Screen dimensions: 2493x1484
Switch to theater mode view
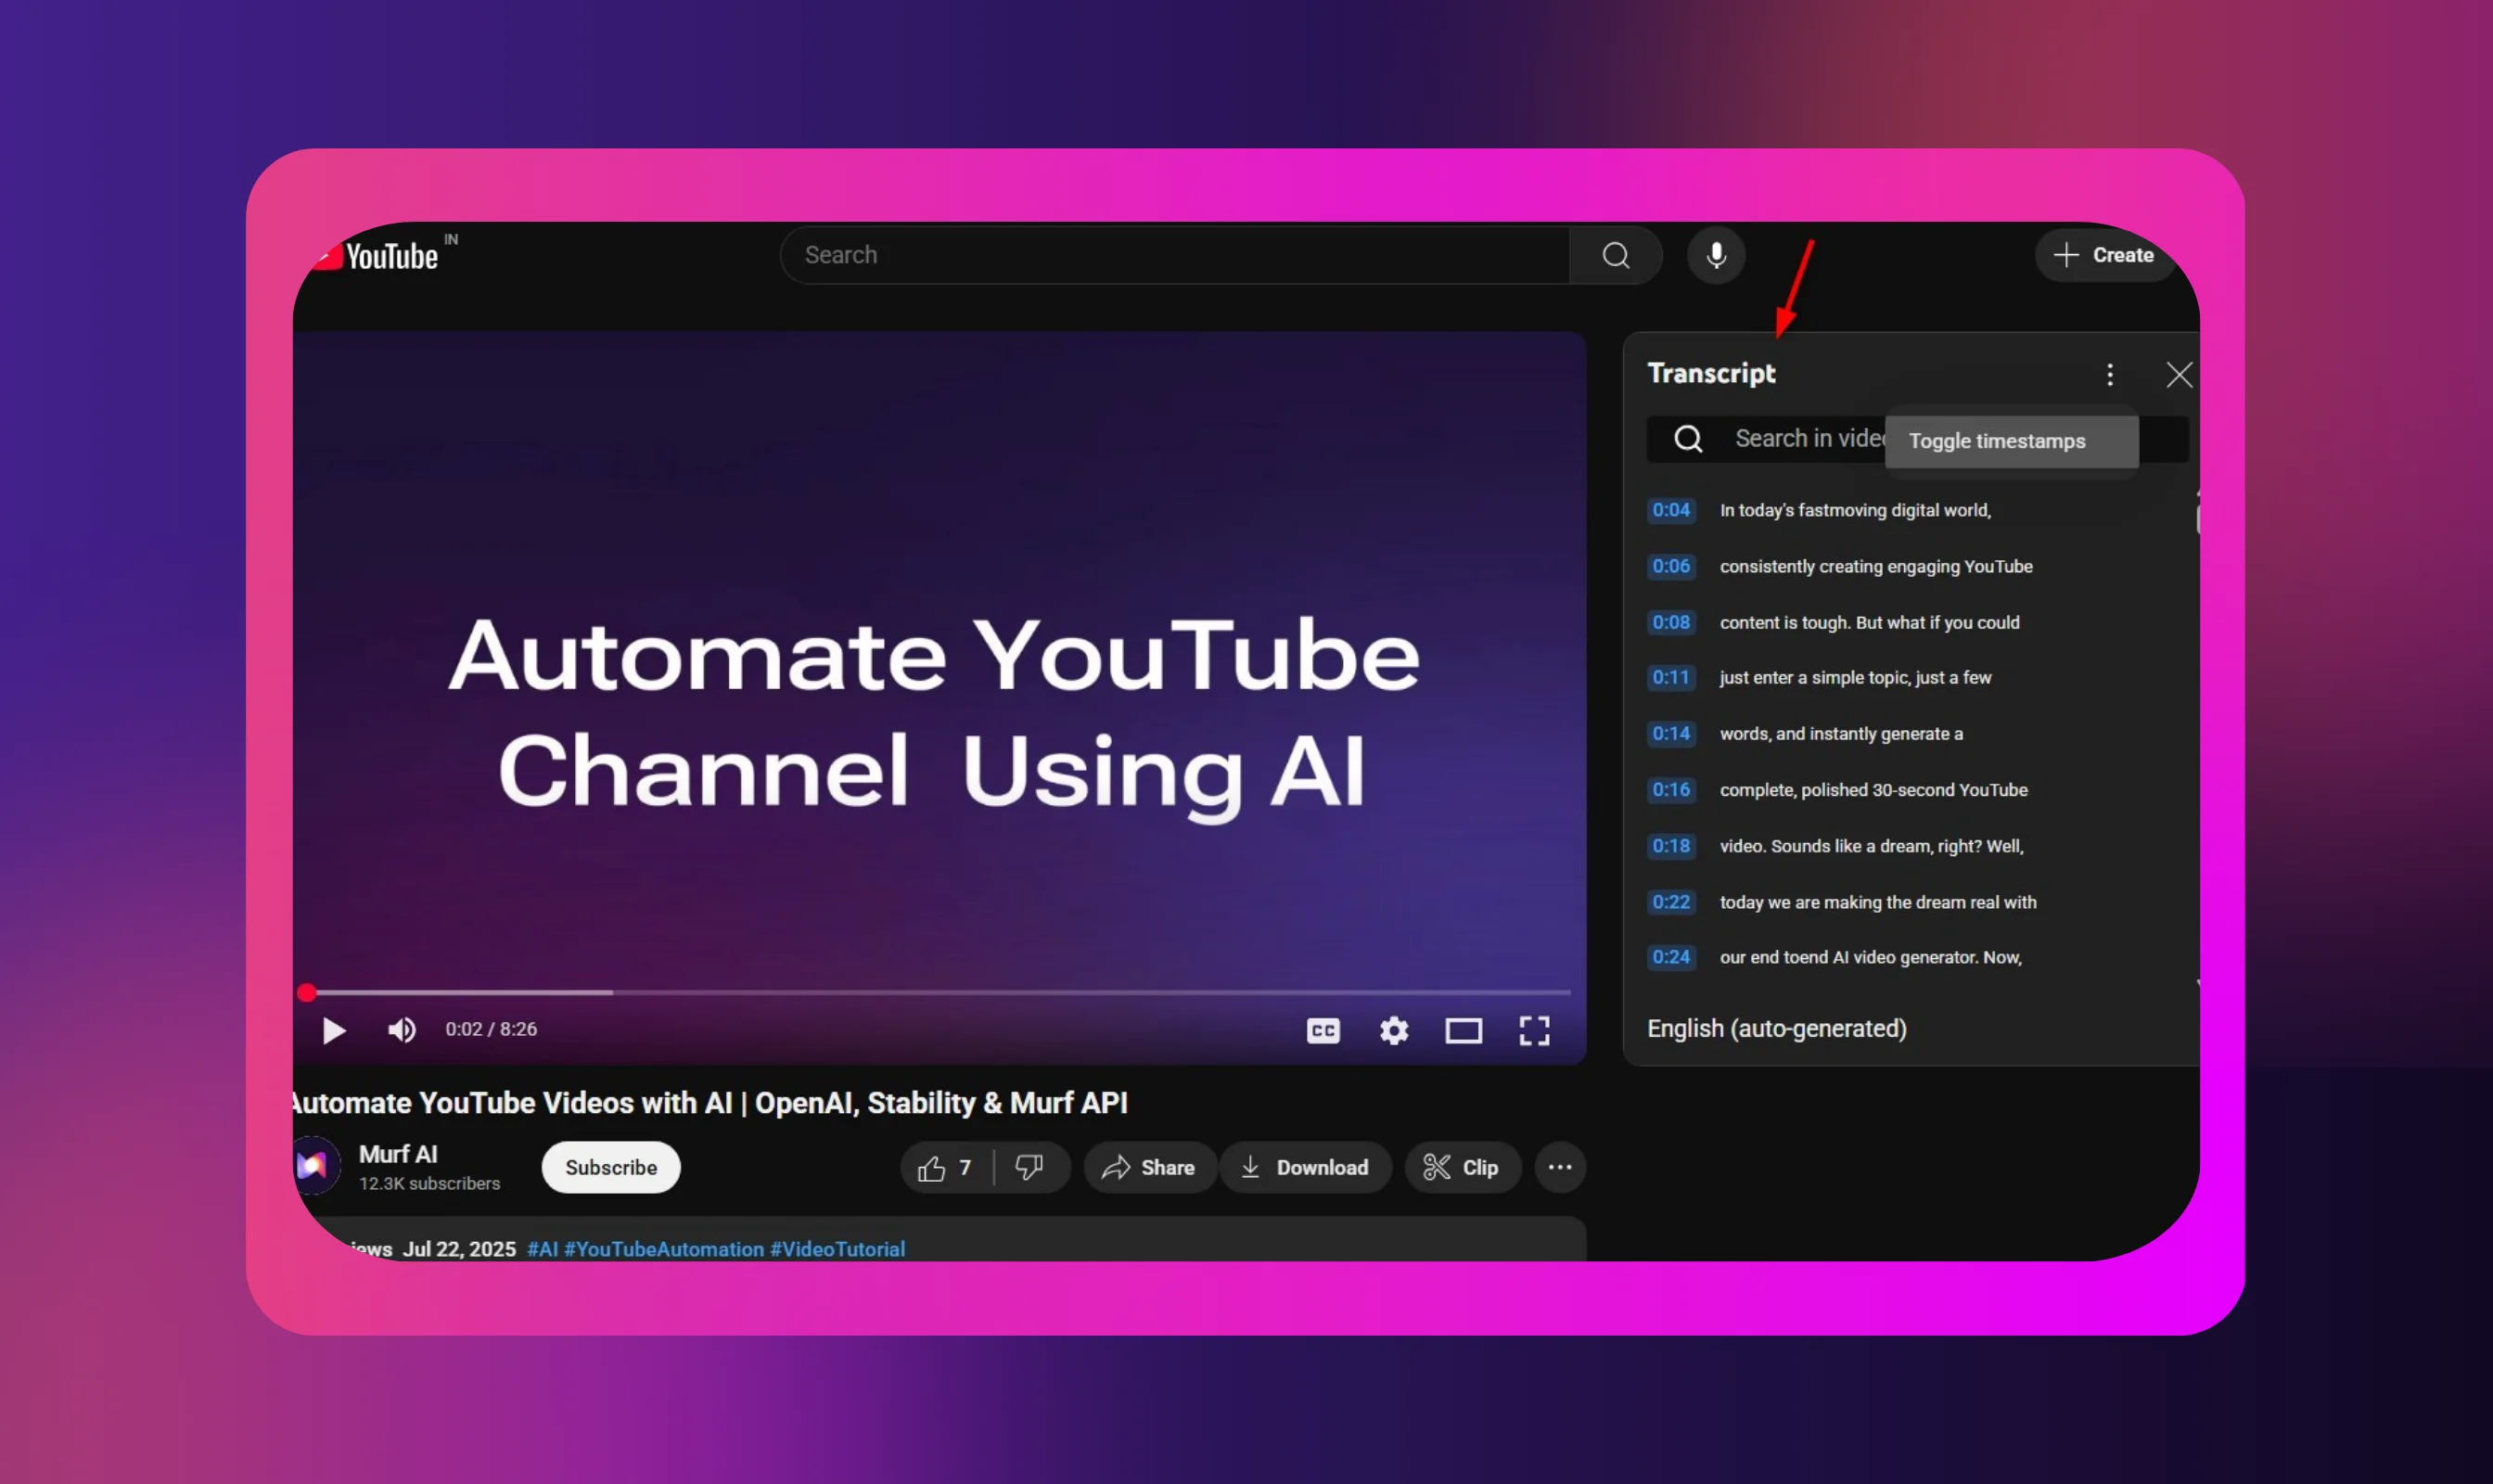click(x=1463, y=1030)
